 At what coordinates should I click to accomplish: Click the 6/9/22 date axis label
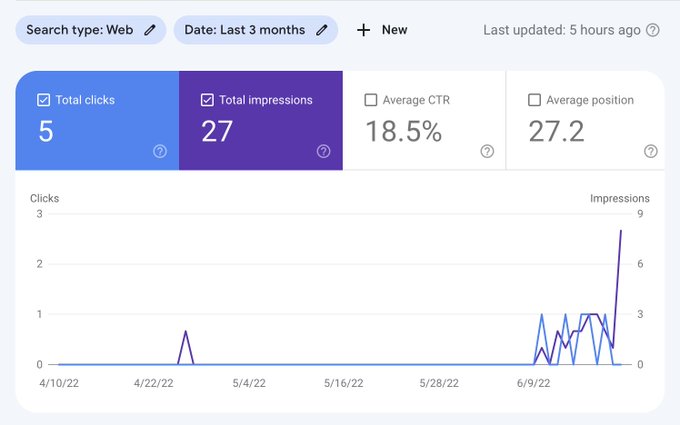tap(533, 383)
